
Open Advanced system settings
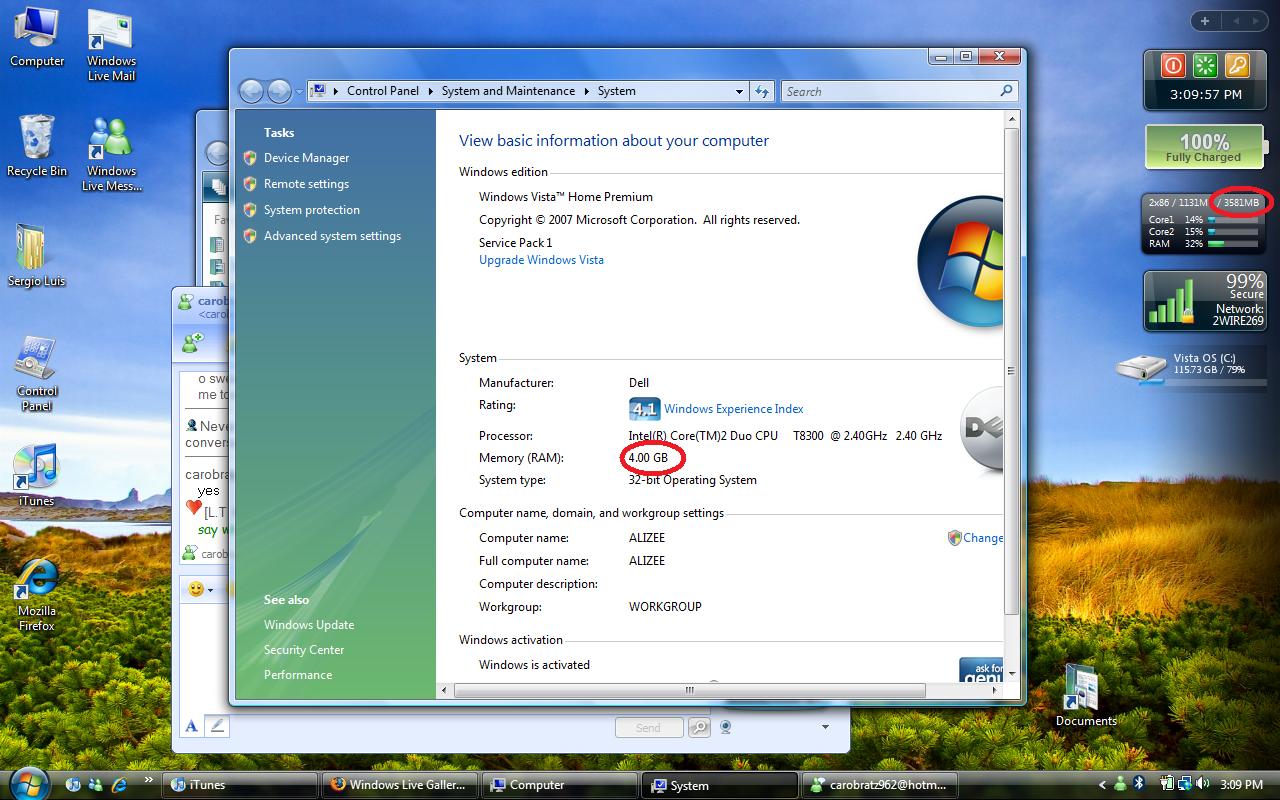click(332, 236)
